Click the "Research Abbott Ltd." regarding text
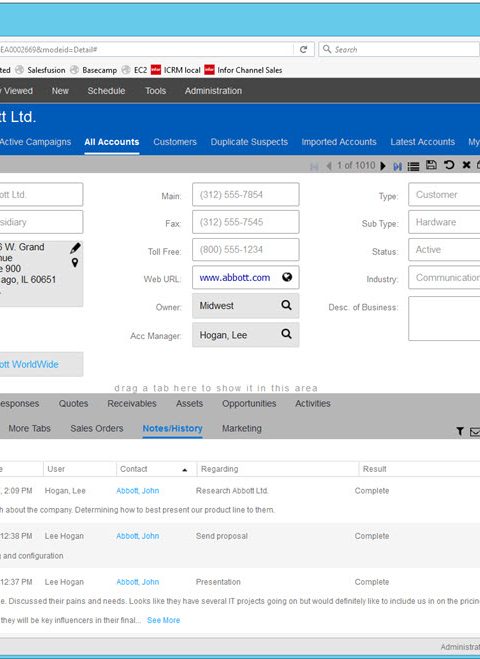 pos(232,490)
